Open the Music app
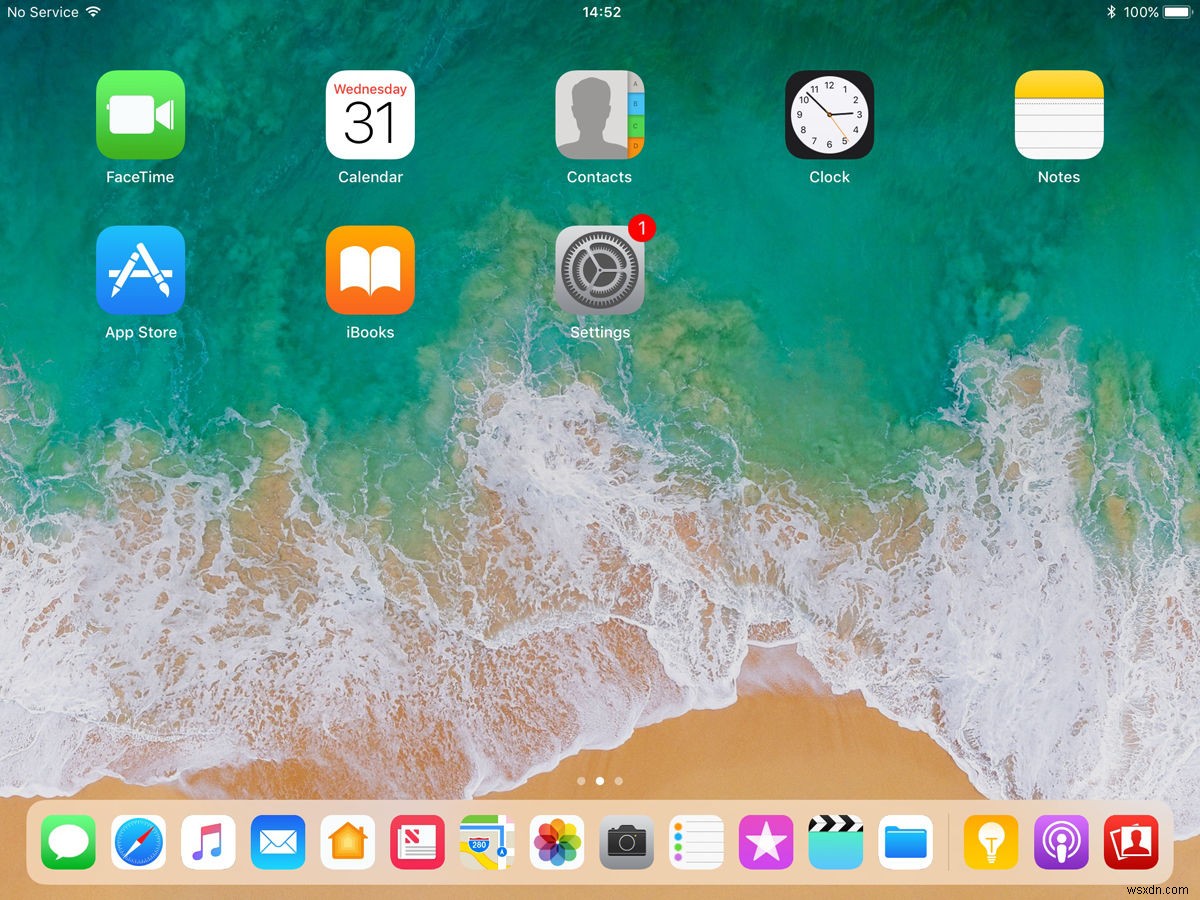 coord(208,842)
